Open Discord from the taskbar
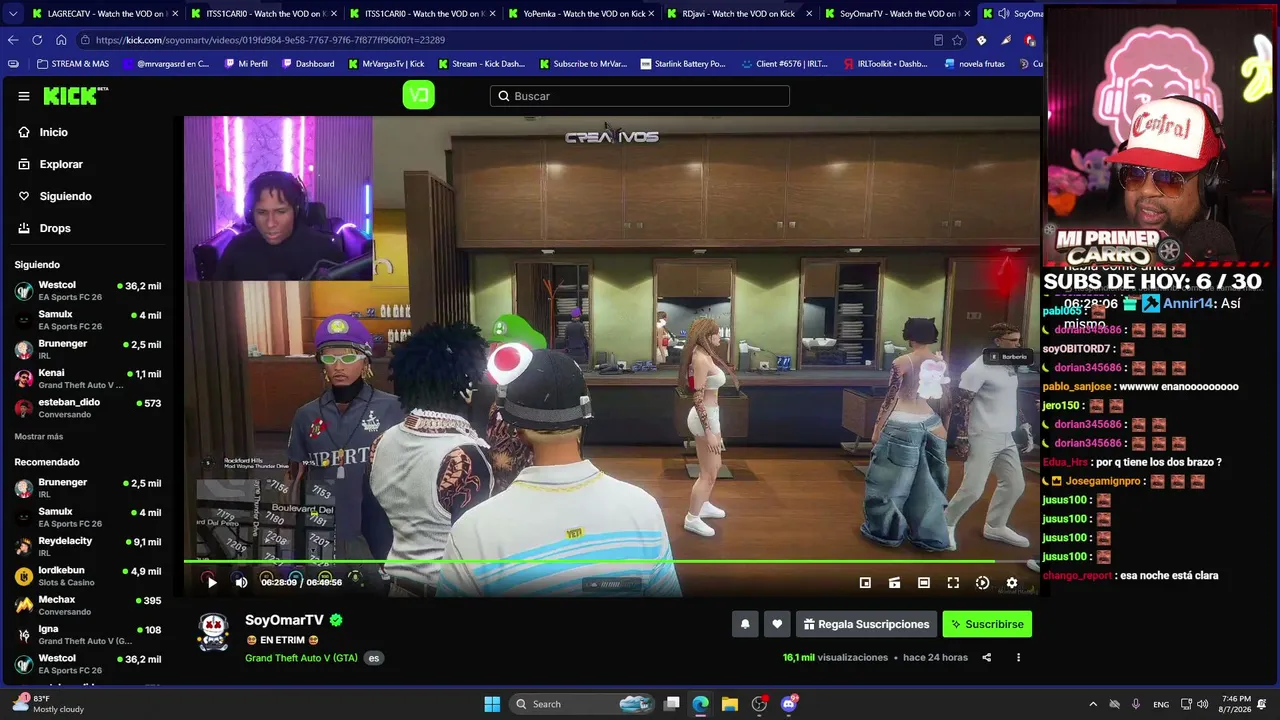Viewport: 1280px width, 720px height. [789, 704]
